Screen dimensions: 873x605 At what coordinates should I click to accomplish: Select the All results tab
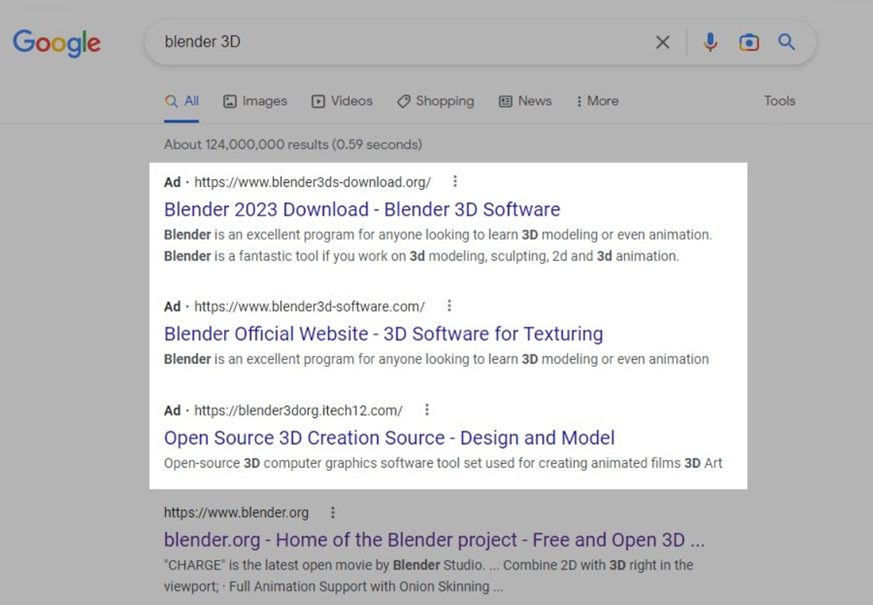click(x=182, y=101)
